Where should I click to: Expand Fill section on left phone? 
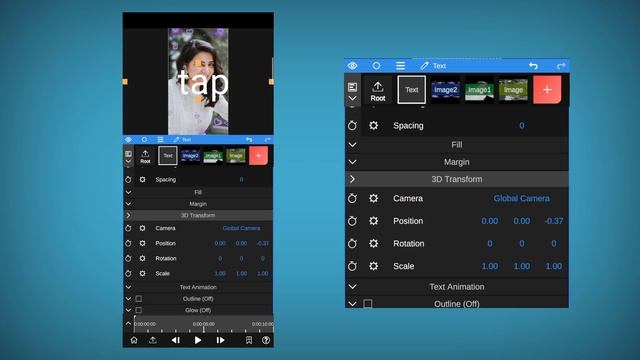198,192
